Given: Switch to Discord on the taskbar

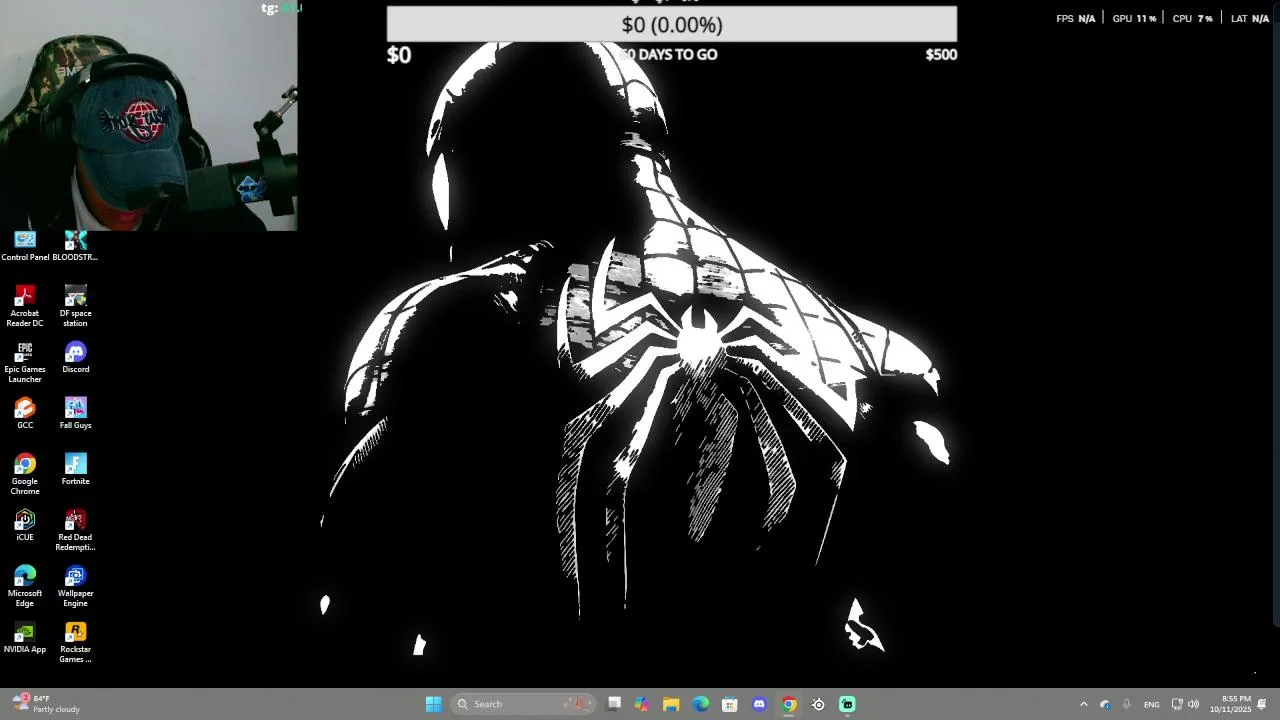Looking at the screenshot, I should [759, 704].
